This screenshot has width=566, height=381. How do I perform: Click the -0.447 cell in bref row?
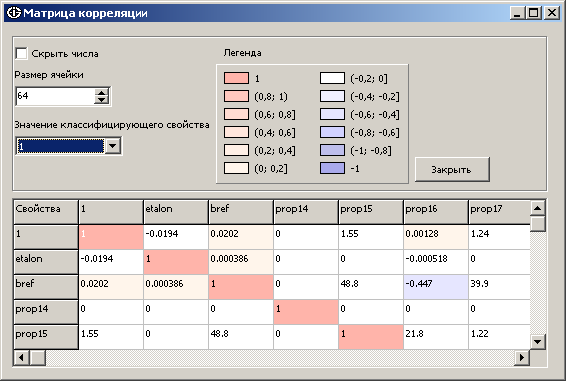pos(436,287)
